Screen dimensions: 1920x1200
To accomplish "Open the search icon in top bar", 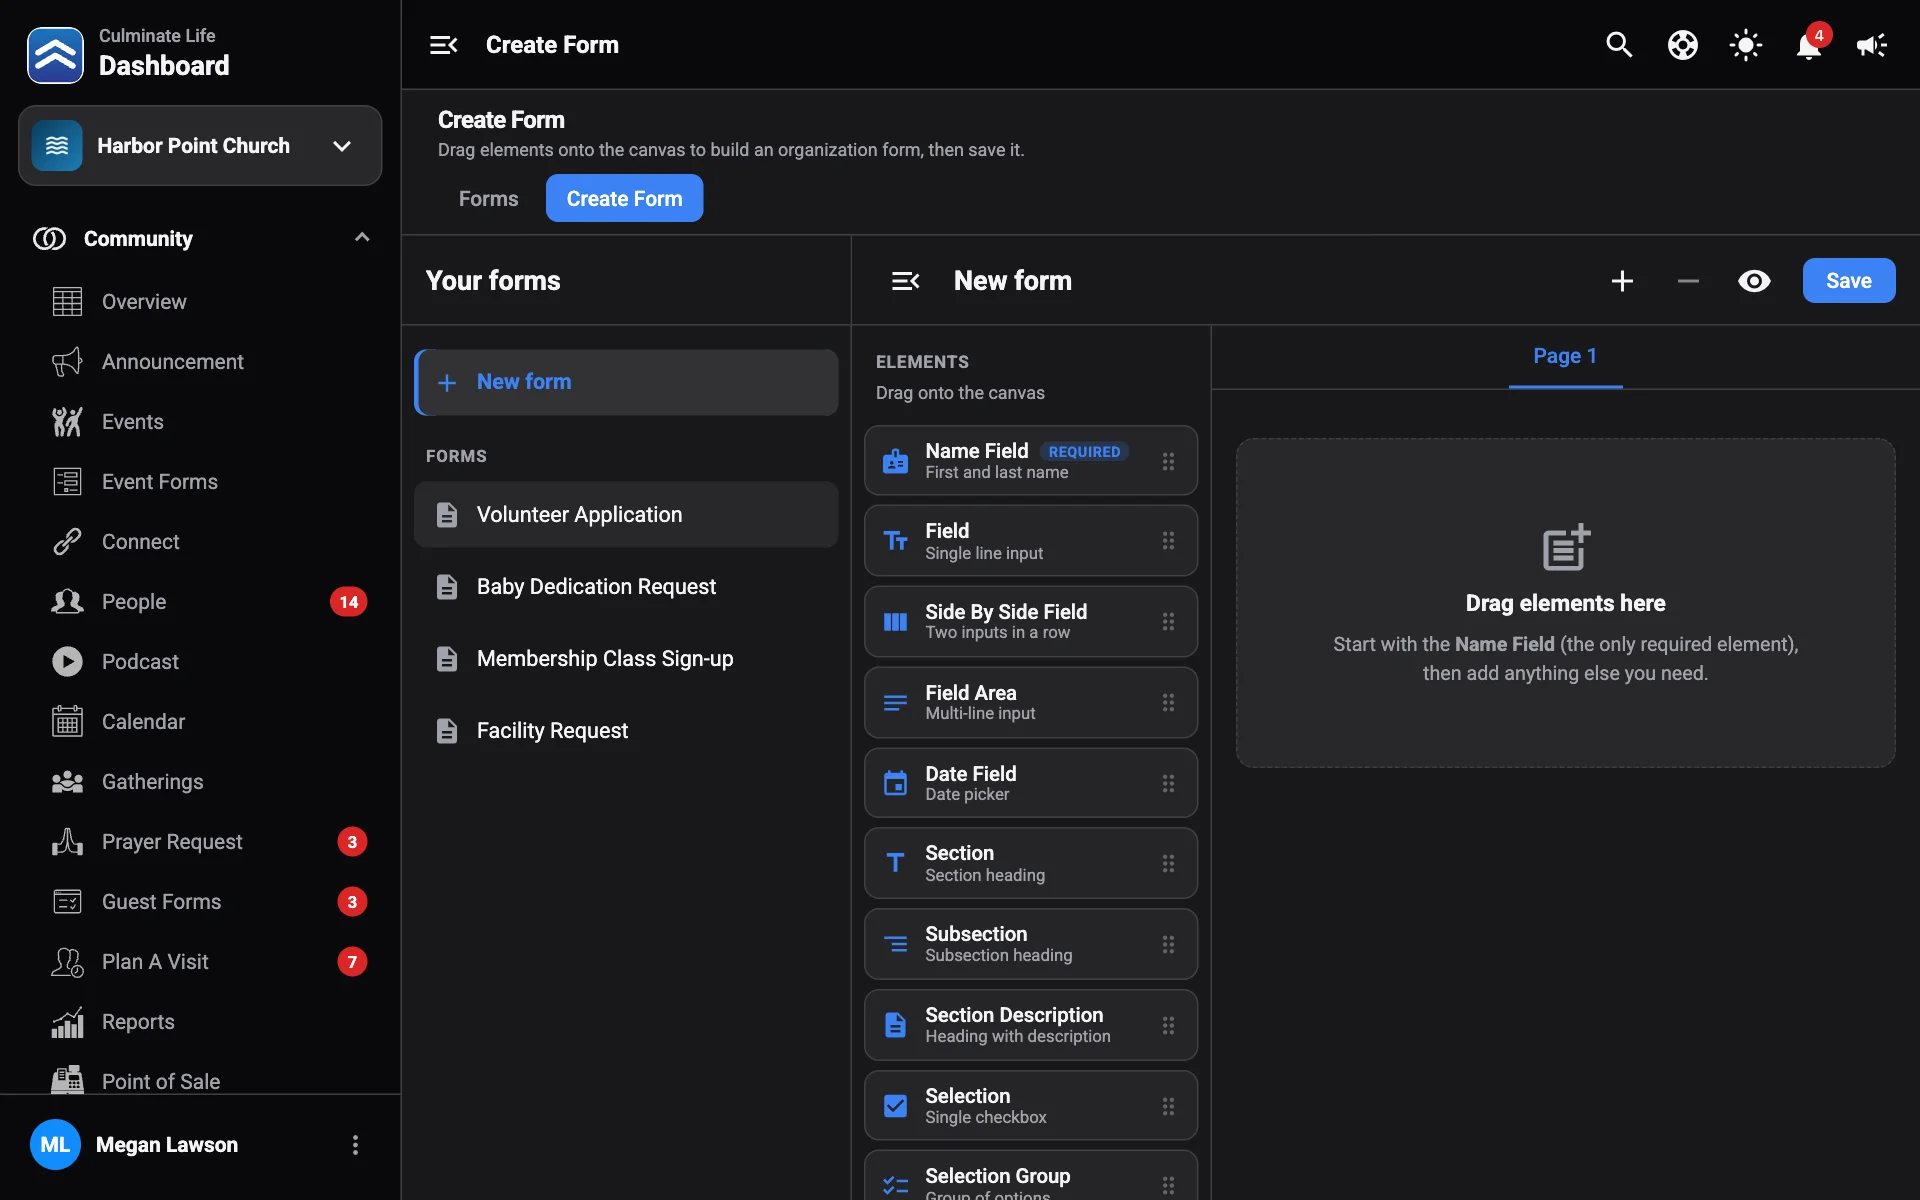I will coord(1619,45).
